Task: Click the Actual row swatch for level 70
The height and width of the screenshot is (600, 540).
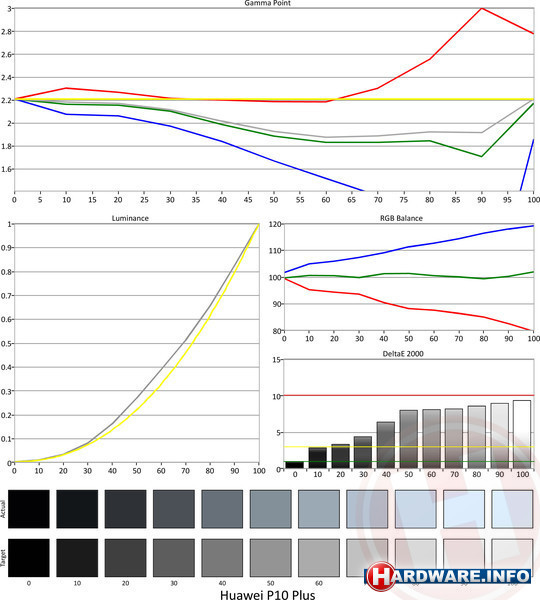Action: click(x=367, y=509)
